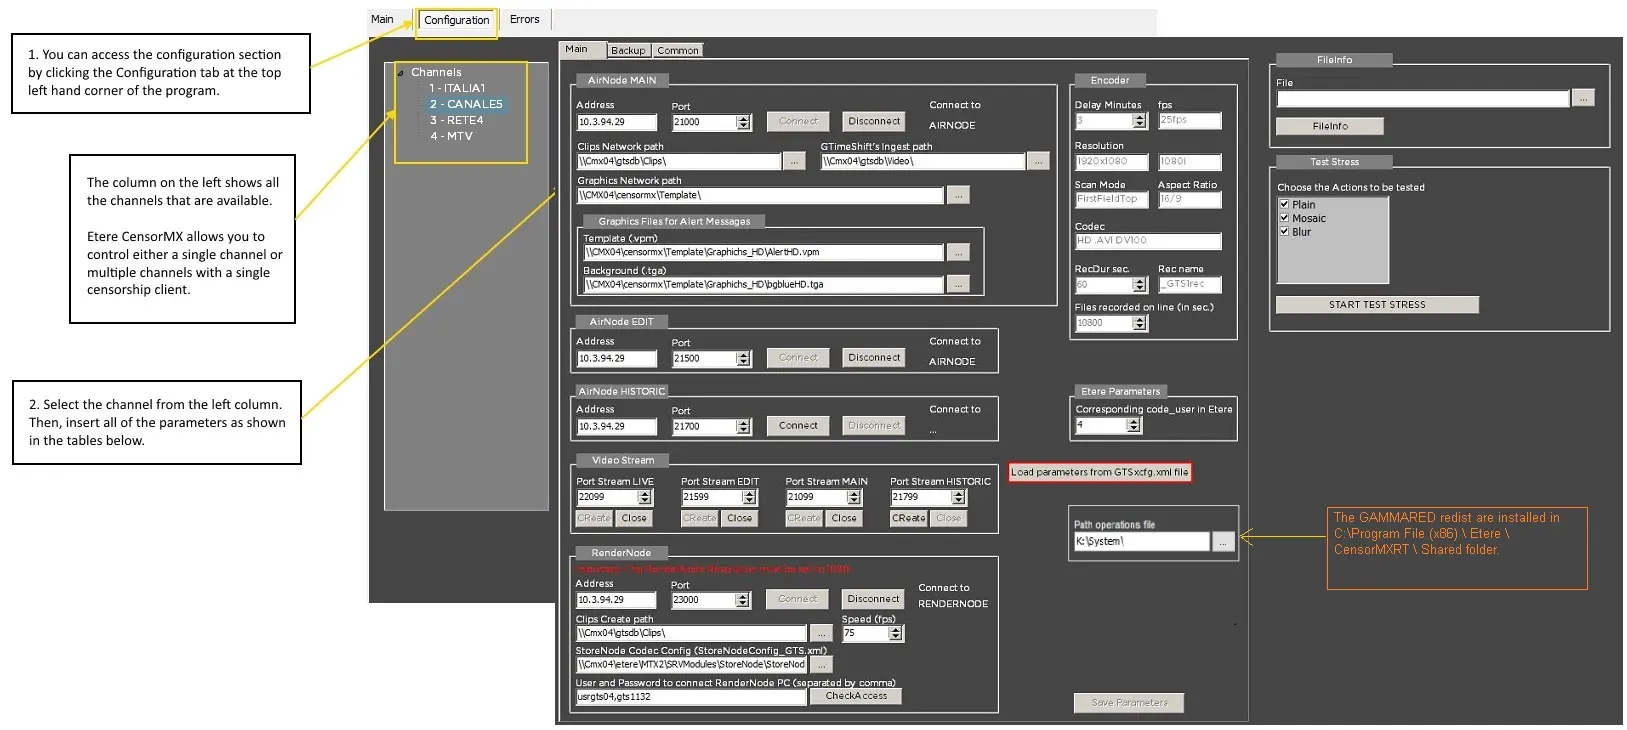Adjust the AirNode MAIN port stepper

click(743, 122)
